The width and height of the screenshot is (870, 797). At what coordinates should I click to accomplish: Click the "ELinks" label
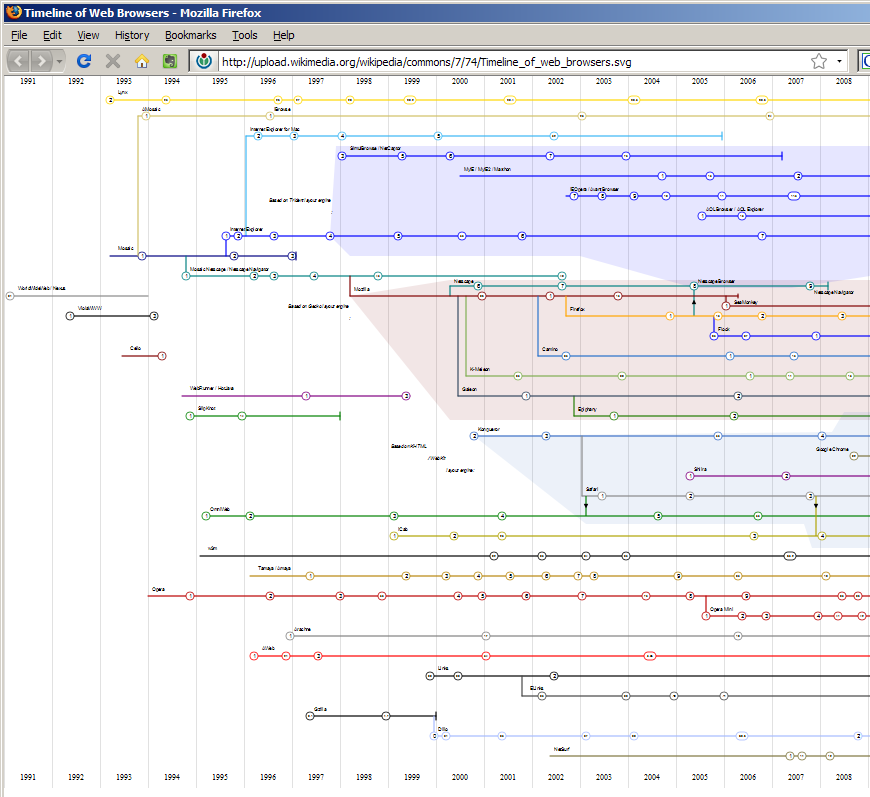(x=536, y=687)
